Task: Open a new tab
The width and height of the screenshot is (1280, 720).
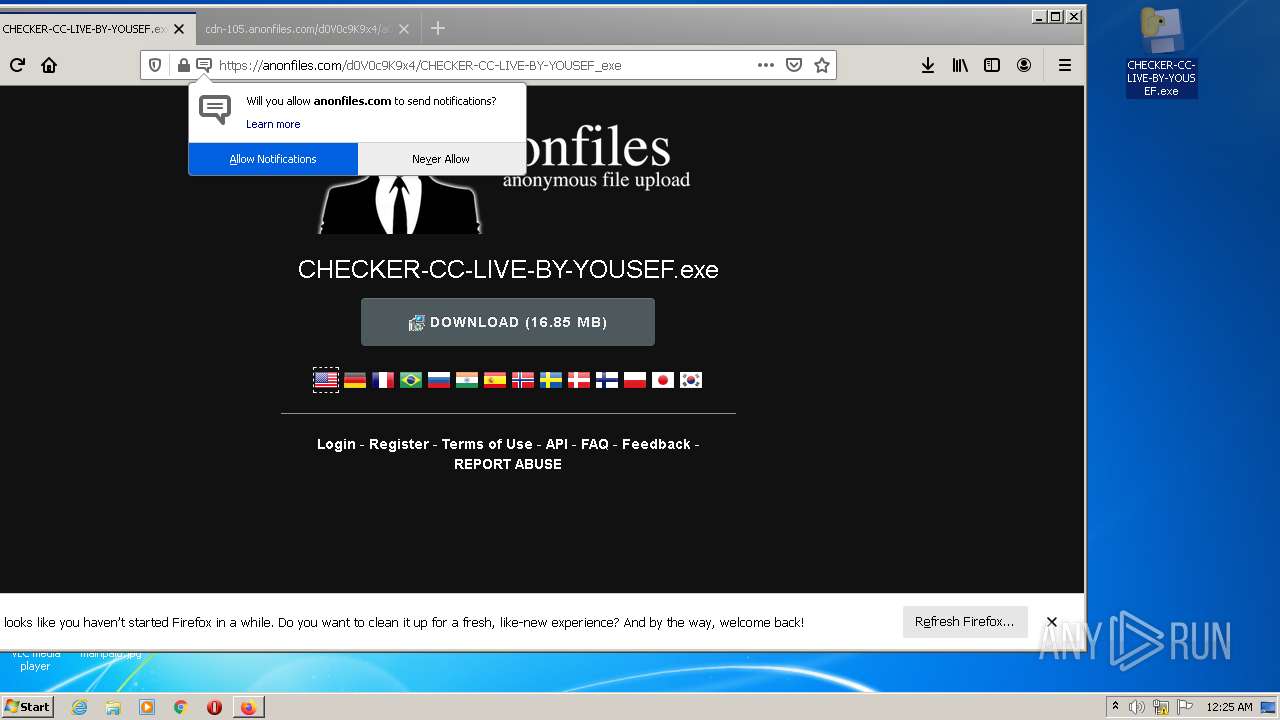Action: point(437,28)
